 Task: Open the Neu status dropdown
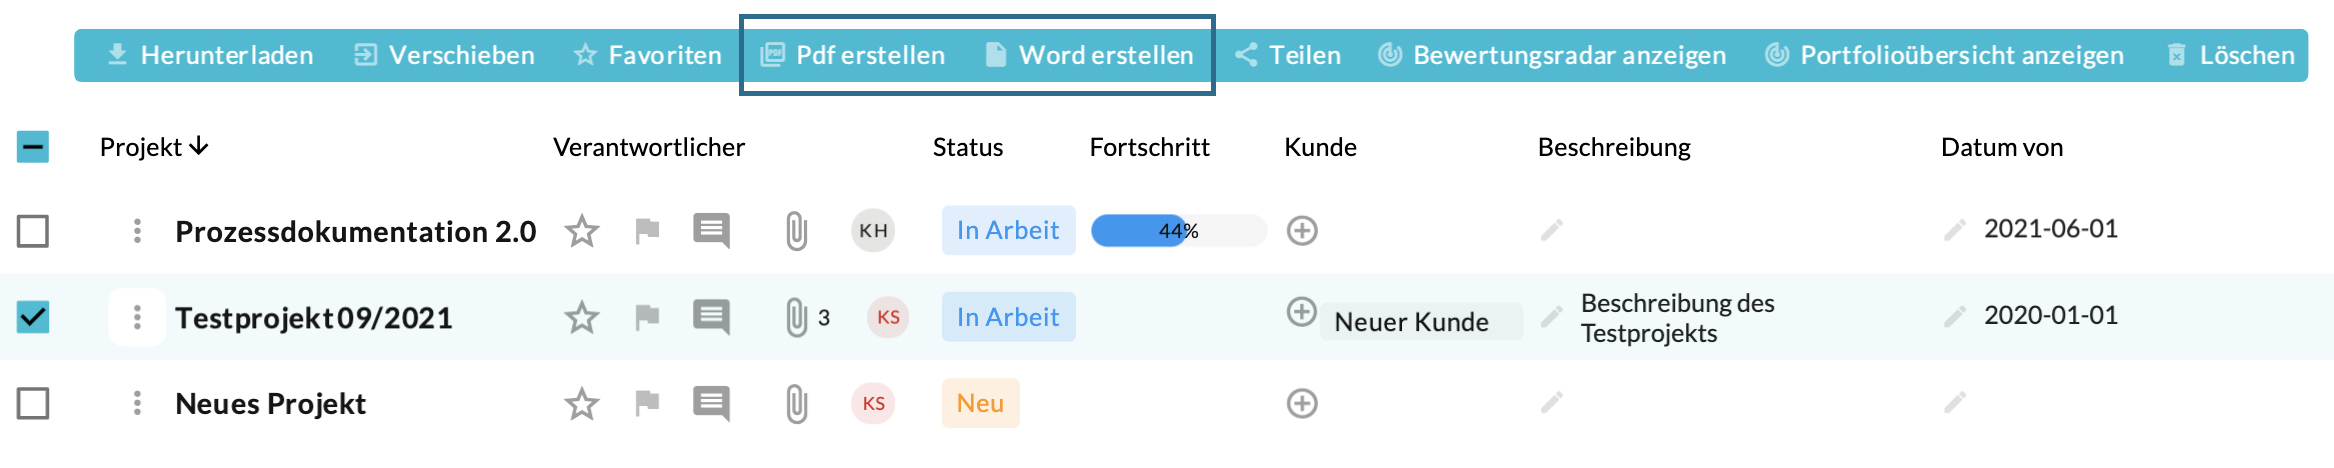980,403
